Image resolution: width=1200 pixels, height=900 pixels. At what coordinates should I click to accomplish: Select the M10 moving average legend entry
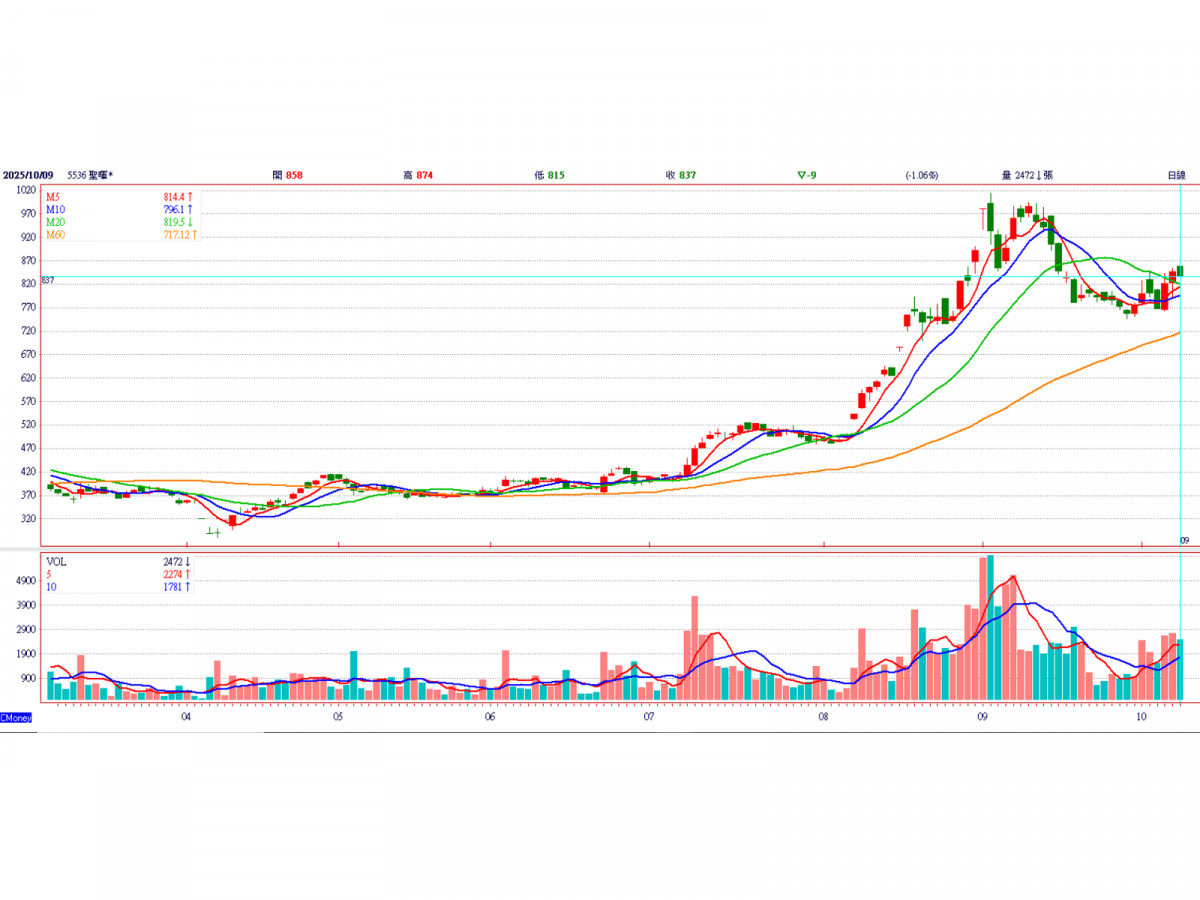(56, 209)
